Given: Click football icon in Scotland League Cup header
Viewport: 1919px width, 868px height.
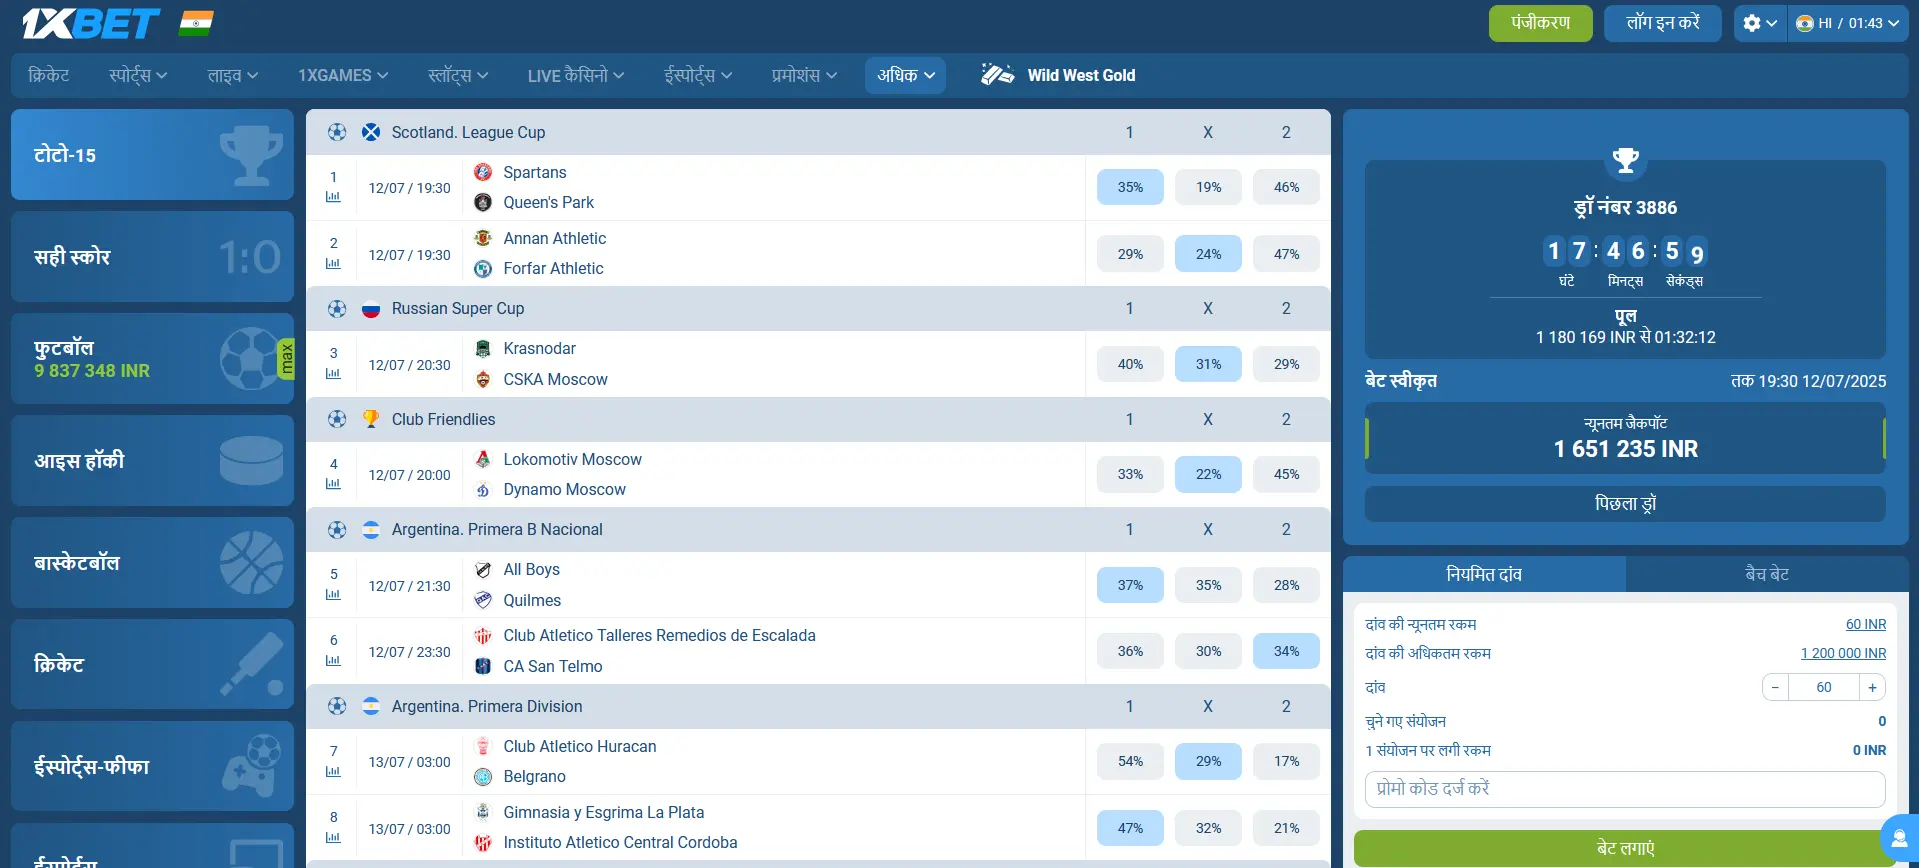Looking at the screenshot, I should click(x=337, y=132).
